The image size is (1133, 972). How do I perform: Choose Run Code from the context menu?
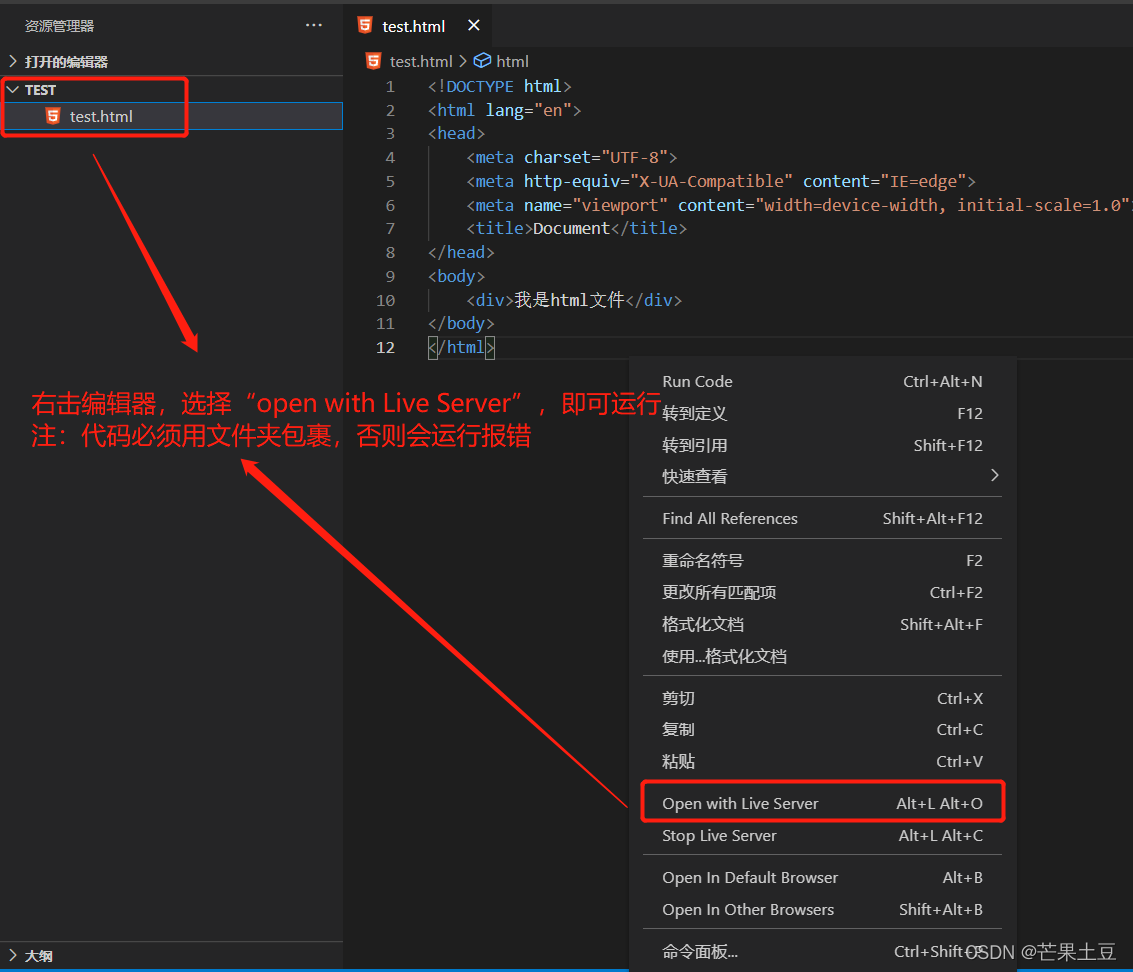tap(822, 382)
